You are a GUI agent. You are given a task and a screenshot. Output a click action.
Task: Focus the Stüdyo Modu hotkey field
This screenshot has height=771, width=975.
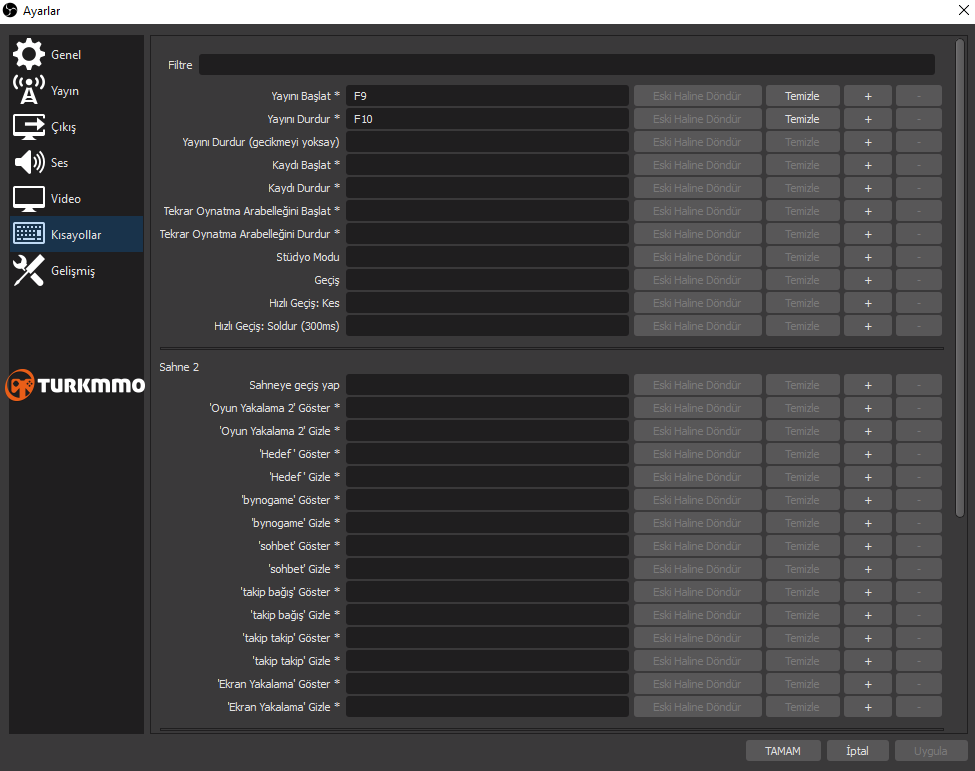pyautogui.click(x=487, y=257)
